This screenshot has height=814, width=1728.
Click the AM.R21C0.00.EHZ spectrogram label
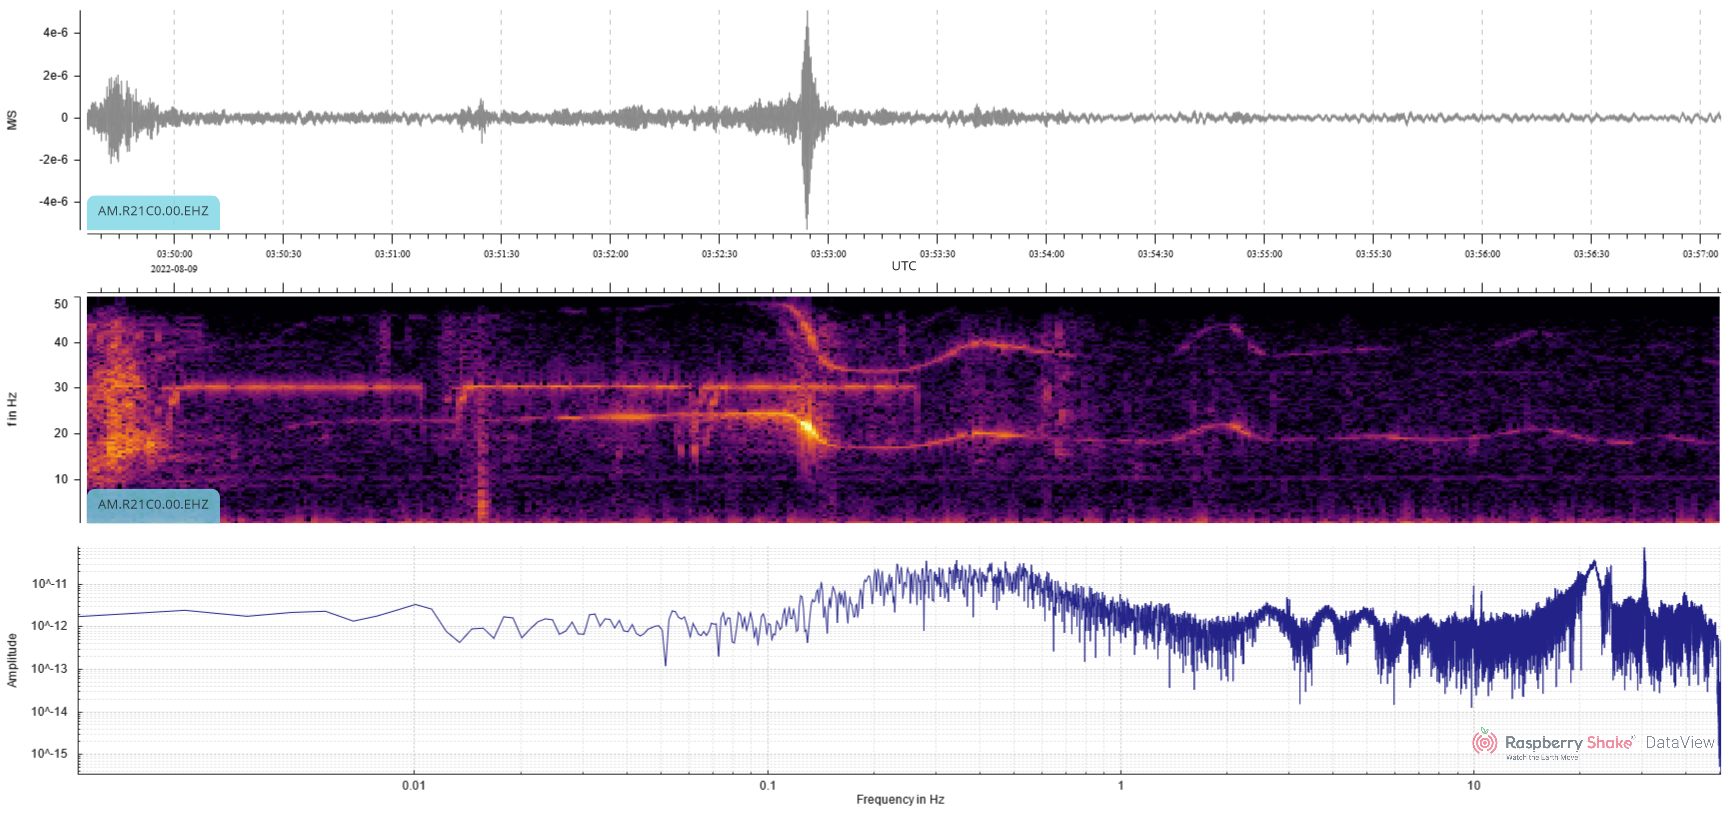[x=153, y=505]
